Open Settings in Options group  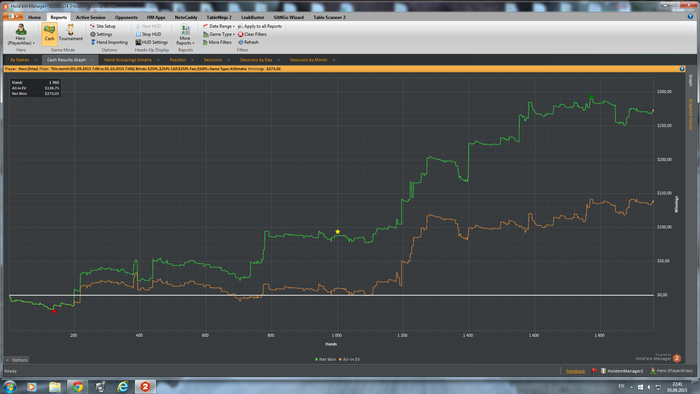(101, 34)
